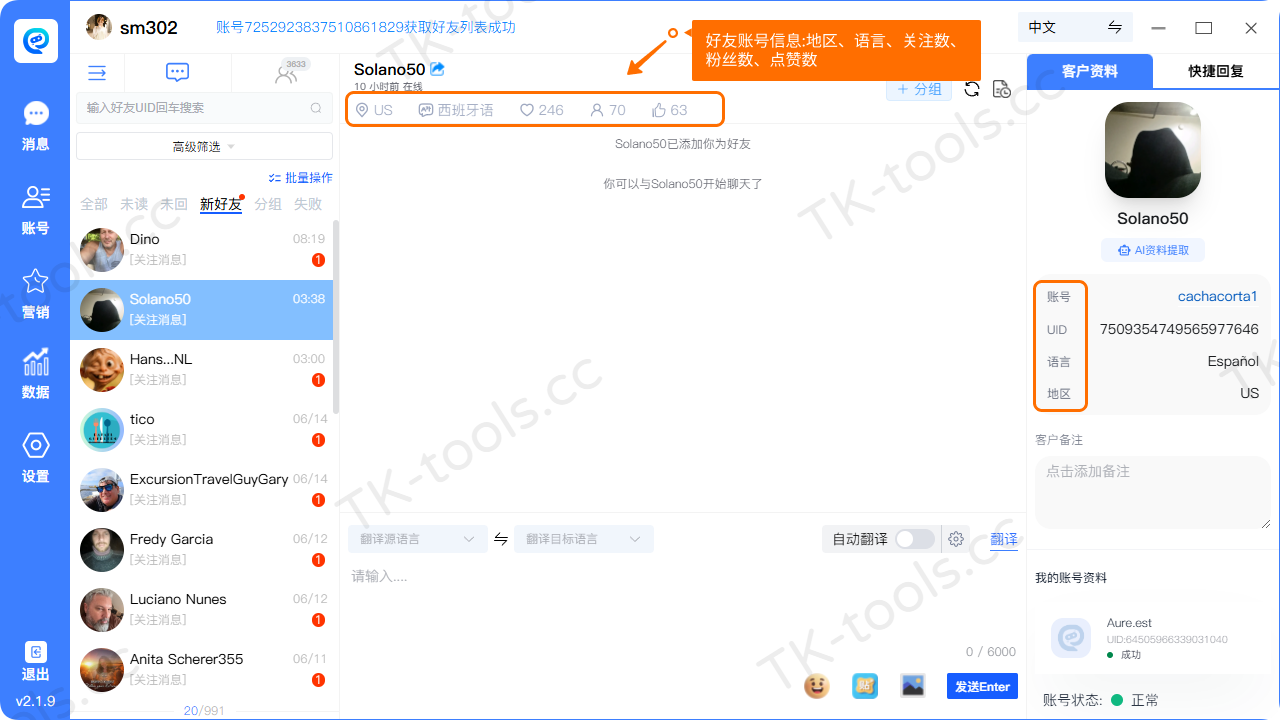Select the 未读 unread tab
Image resolution: width=1280 pixels, height=720 pixels.
point(134,204)
